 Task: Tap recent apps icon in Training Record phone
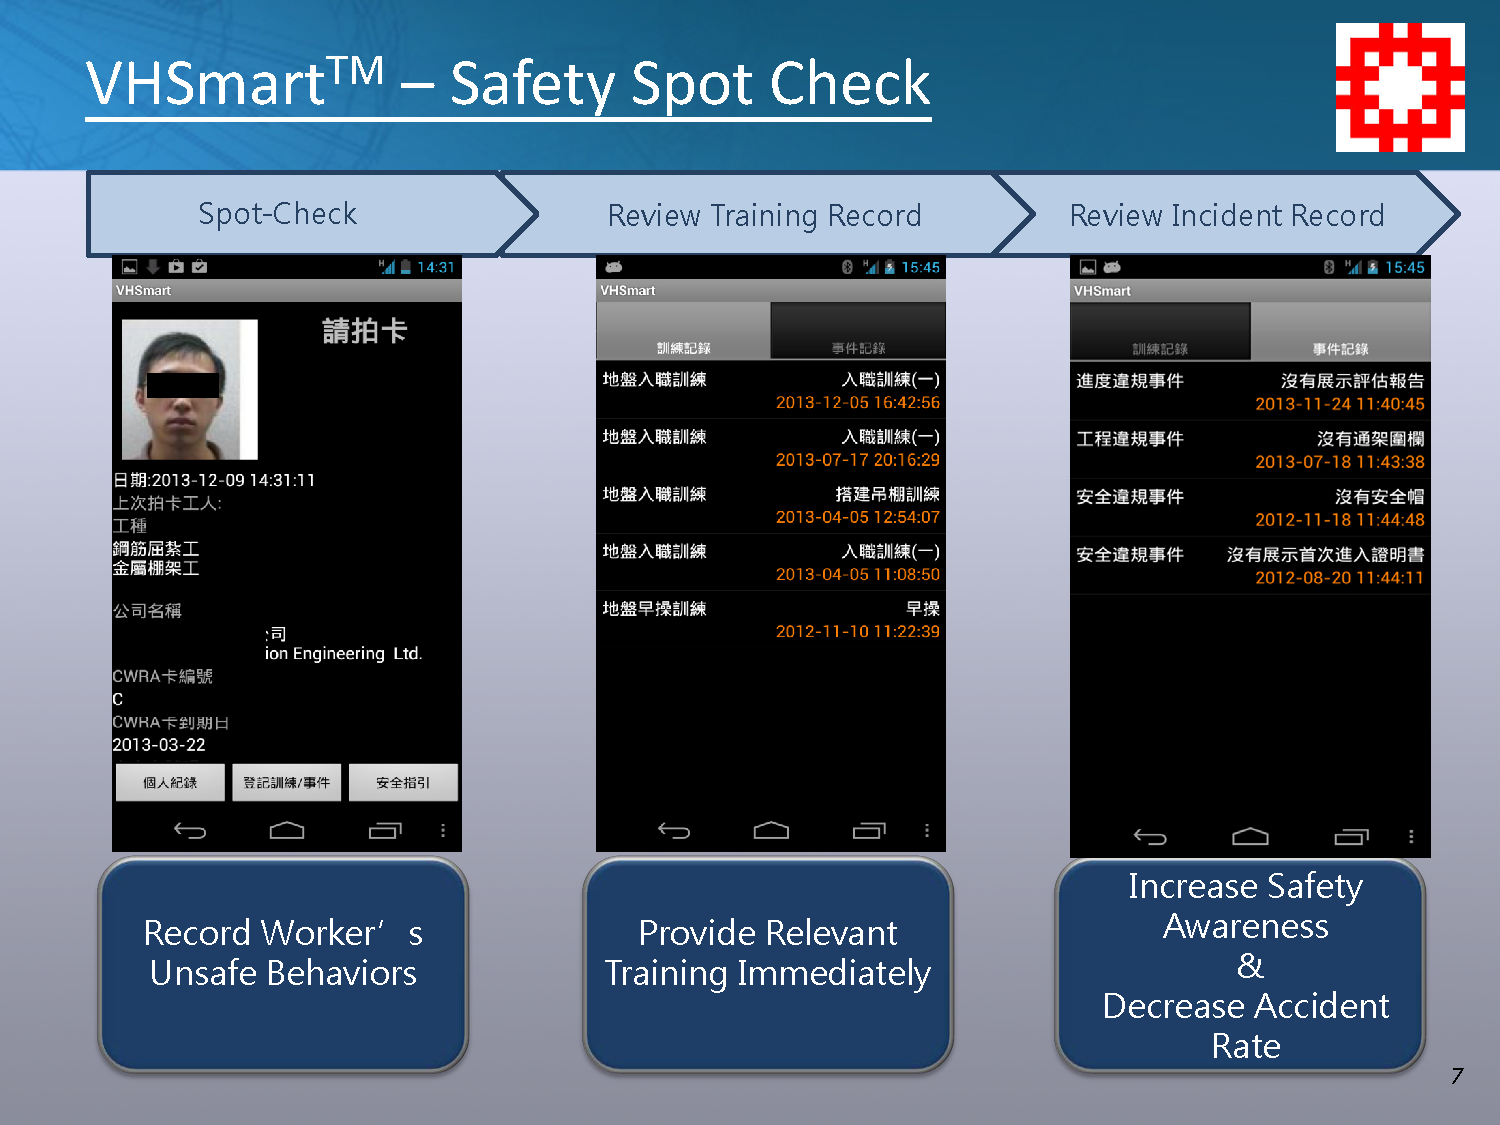pos(869,830)
